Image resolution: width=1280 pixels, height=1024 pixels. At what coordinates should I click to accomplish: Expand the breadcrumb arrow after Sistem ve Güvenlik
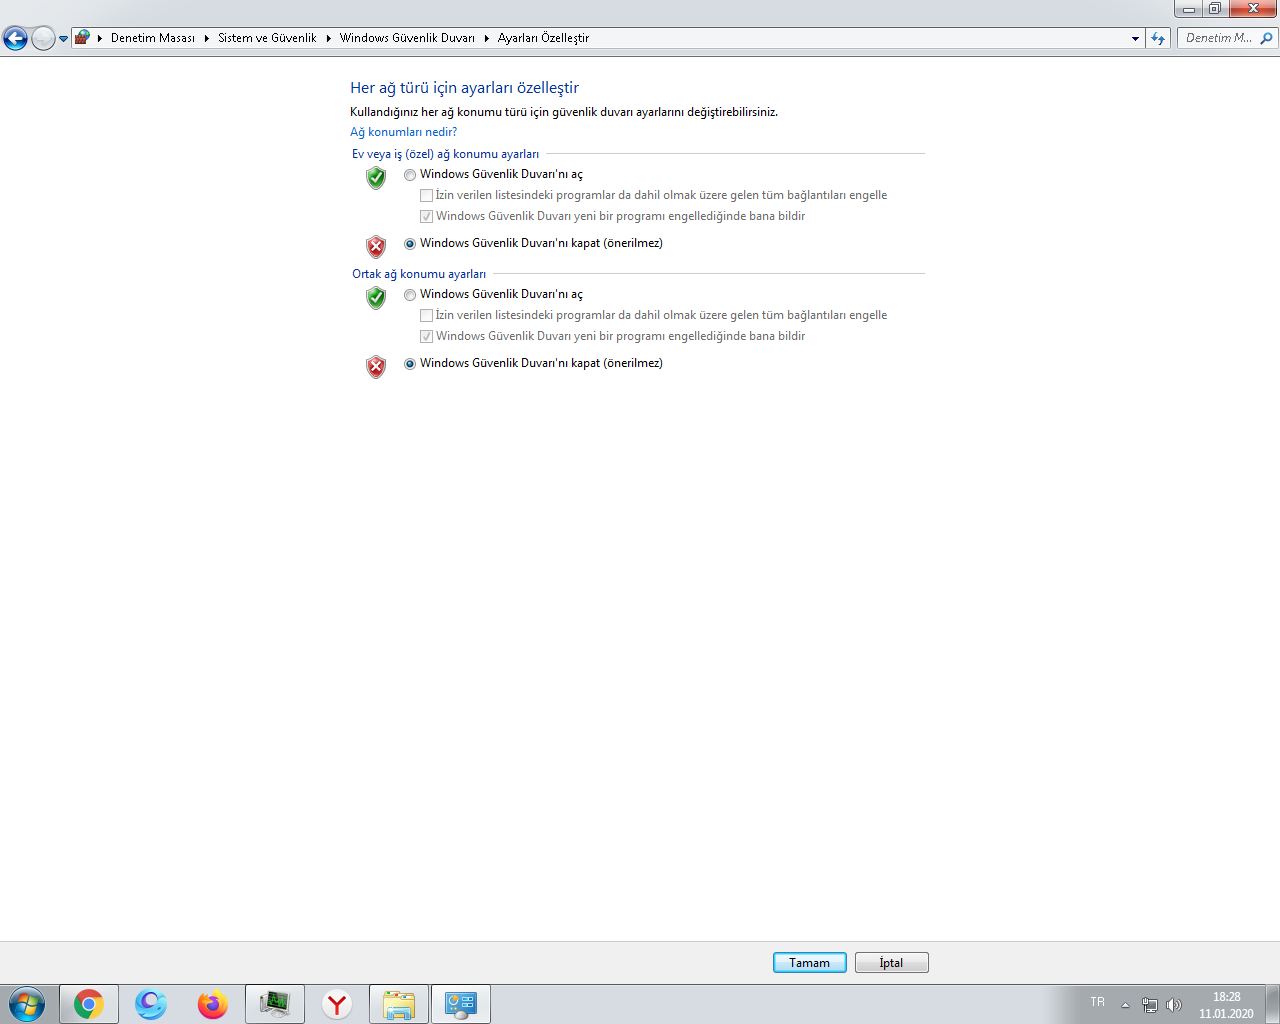[x=328, y=38]
